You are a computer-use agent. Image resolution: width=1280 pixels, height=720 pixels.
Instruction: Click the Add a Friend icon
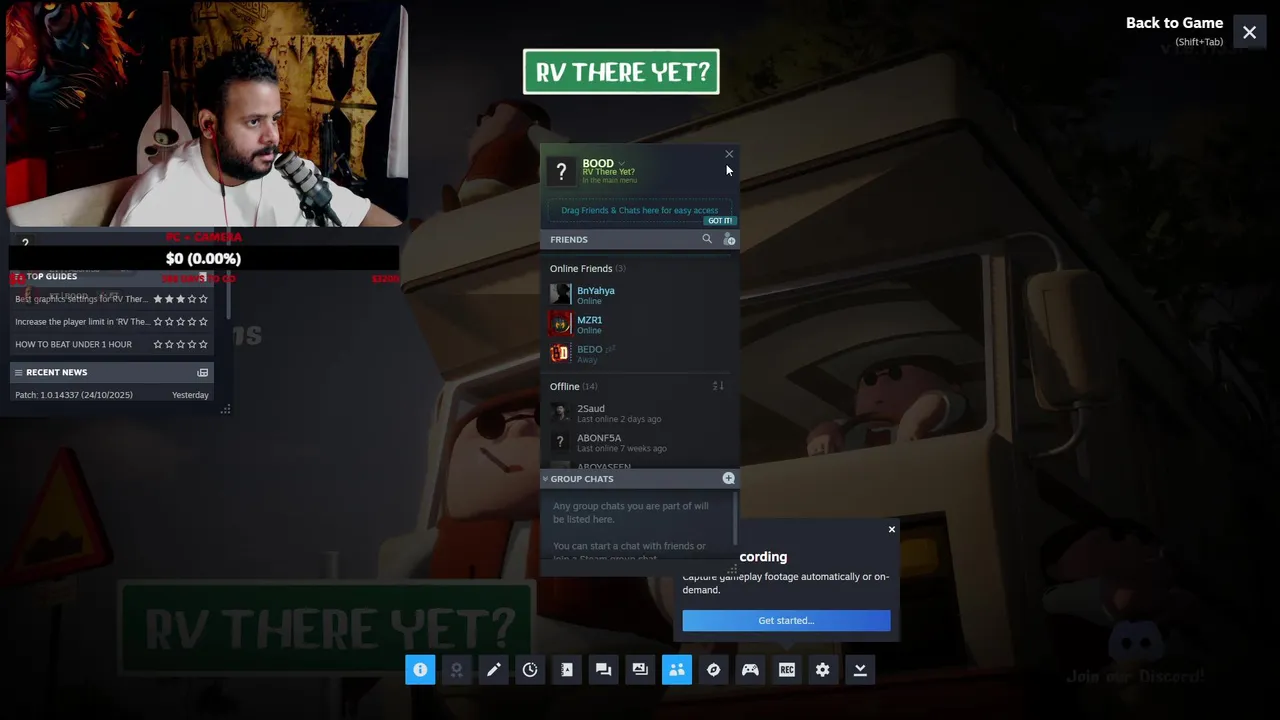coord(729,239)
